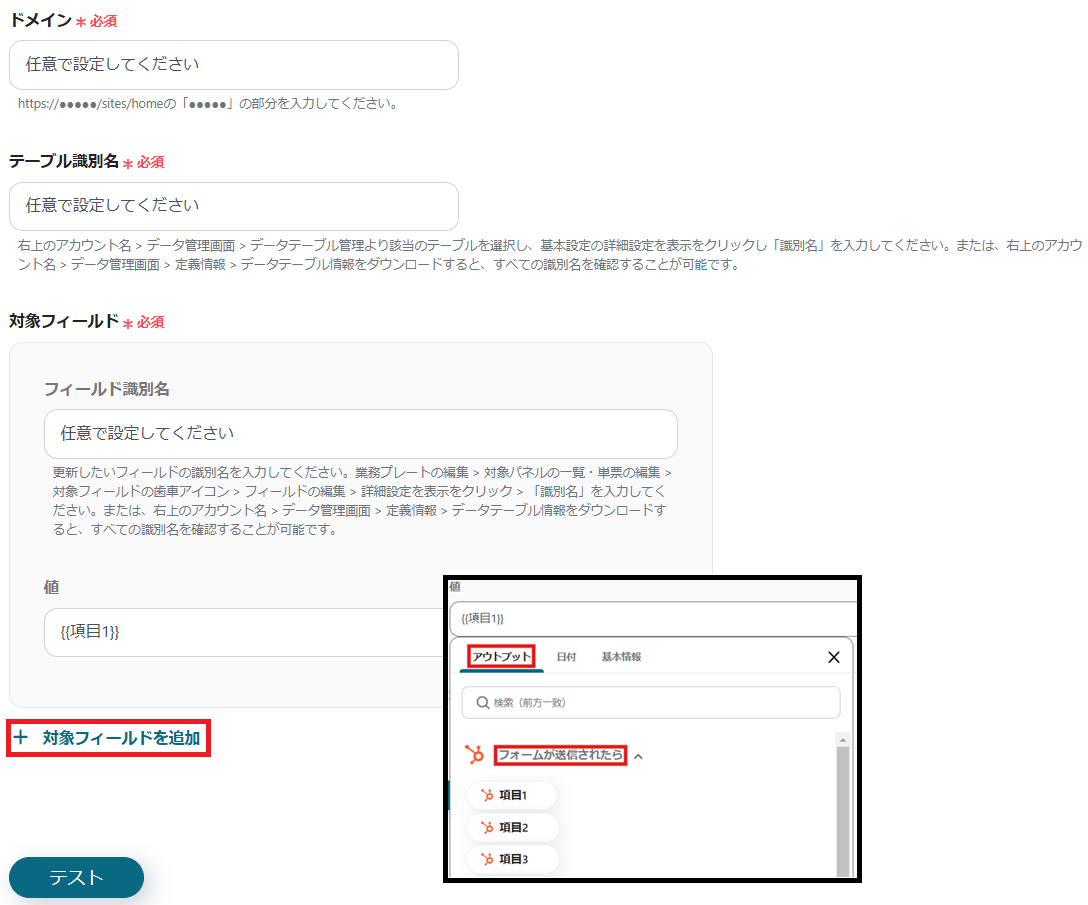The width and height of the screenshot is (1088, 905).
Task: Click the ドメイン label text
Action: tap(40, 20)
